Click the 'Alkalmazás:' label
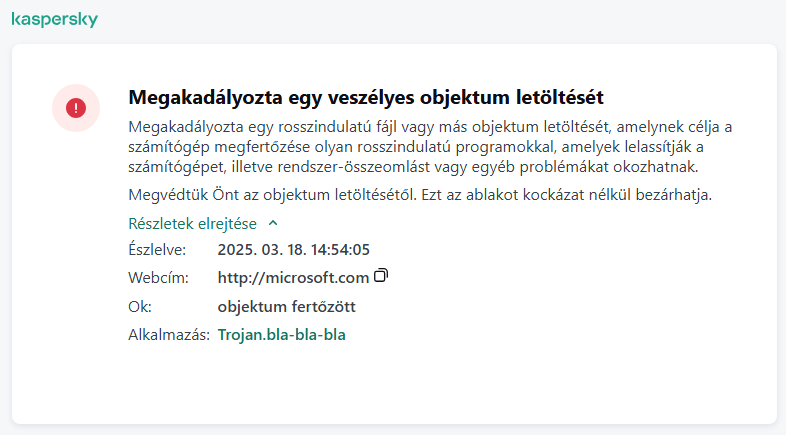 click(x=169, y=335)
